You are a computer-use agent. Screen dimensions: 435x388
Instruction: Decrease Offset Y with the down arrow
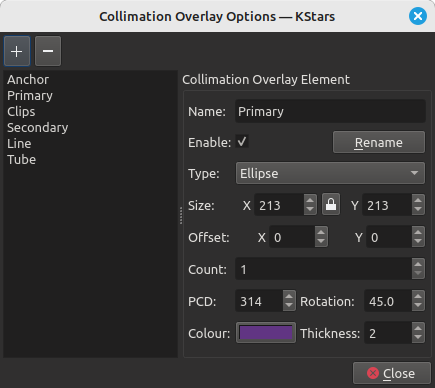pos(418,242)
